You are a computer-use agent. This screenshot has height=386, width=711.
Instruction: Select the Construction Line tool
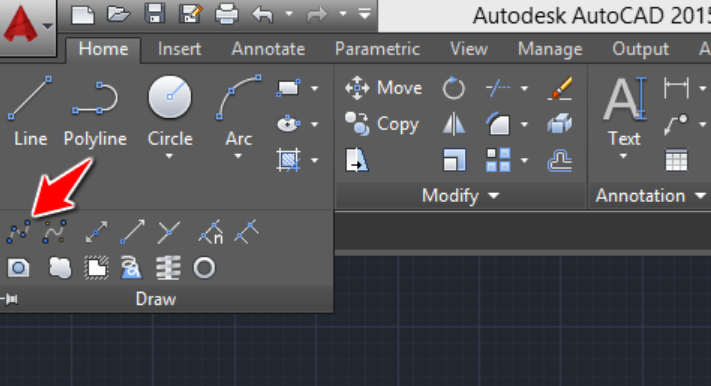coord(97,232)
